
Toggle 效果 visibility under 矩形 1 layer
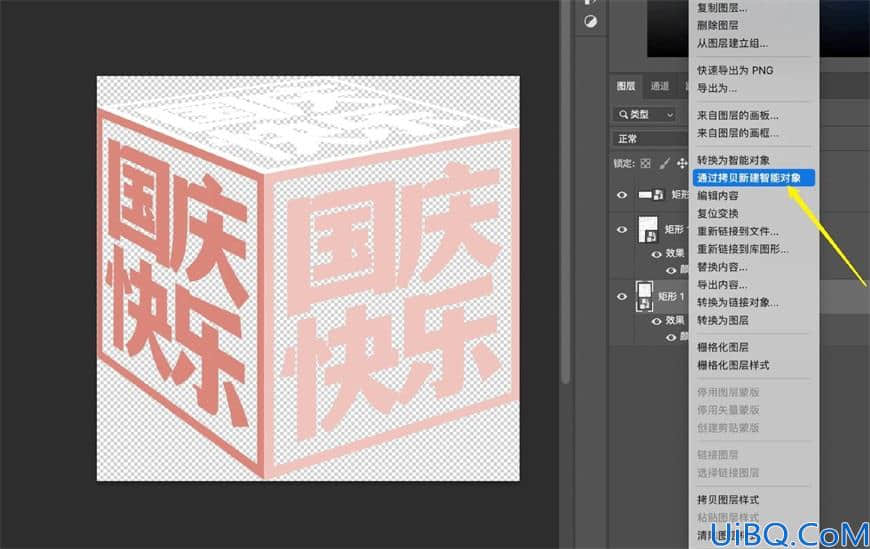tap(656, 321)
